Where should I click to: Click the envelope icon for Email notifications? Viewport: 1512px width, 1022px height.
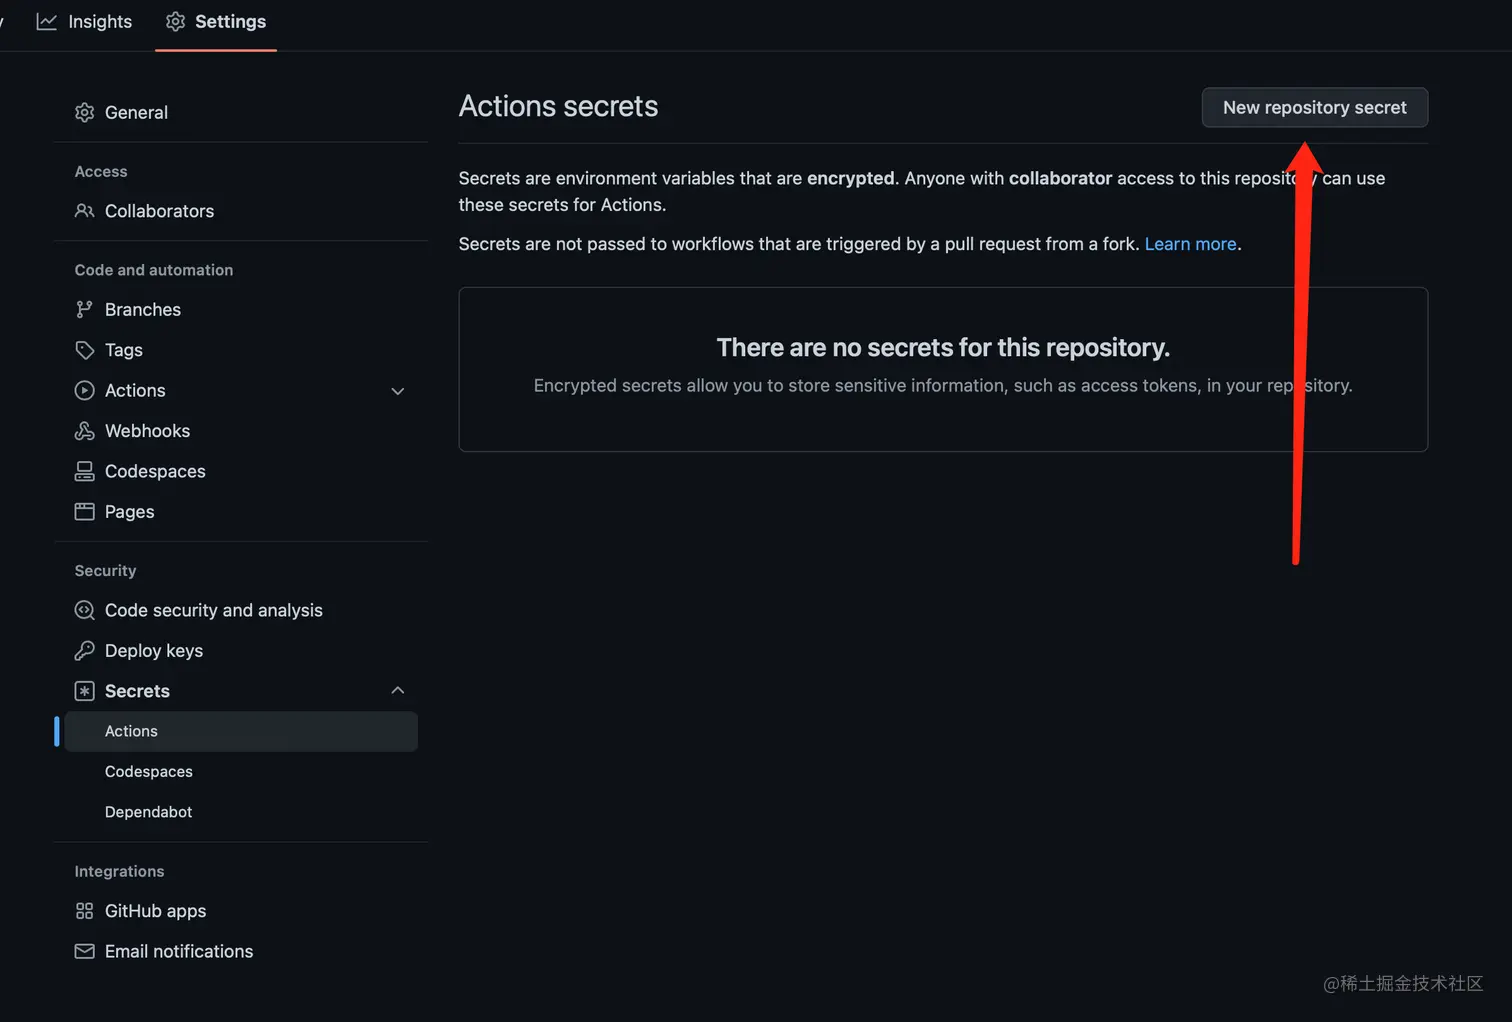pyautogui.click(x=85, y=951)
